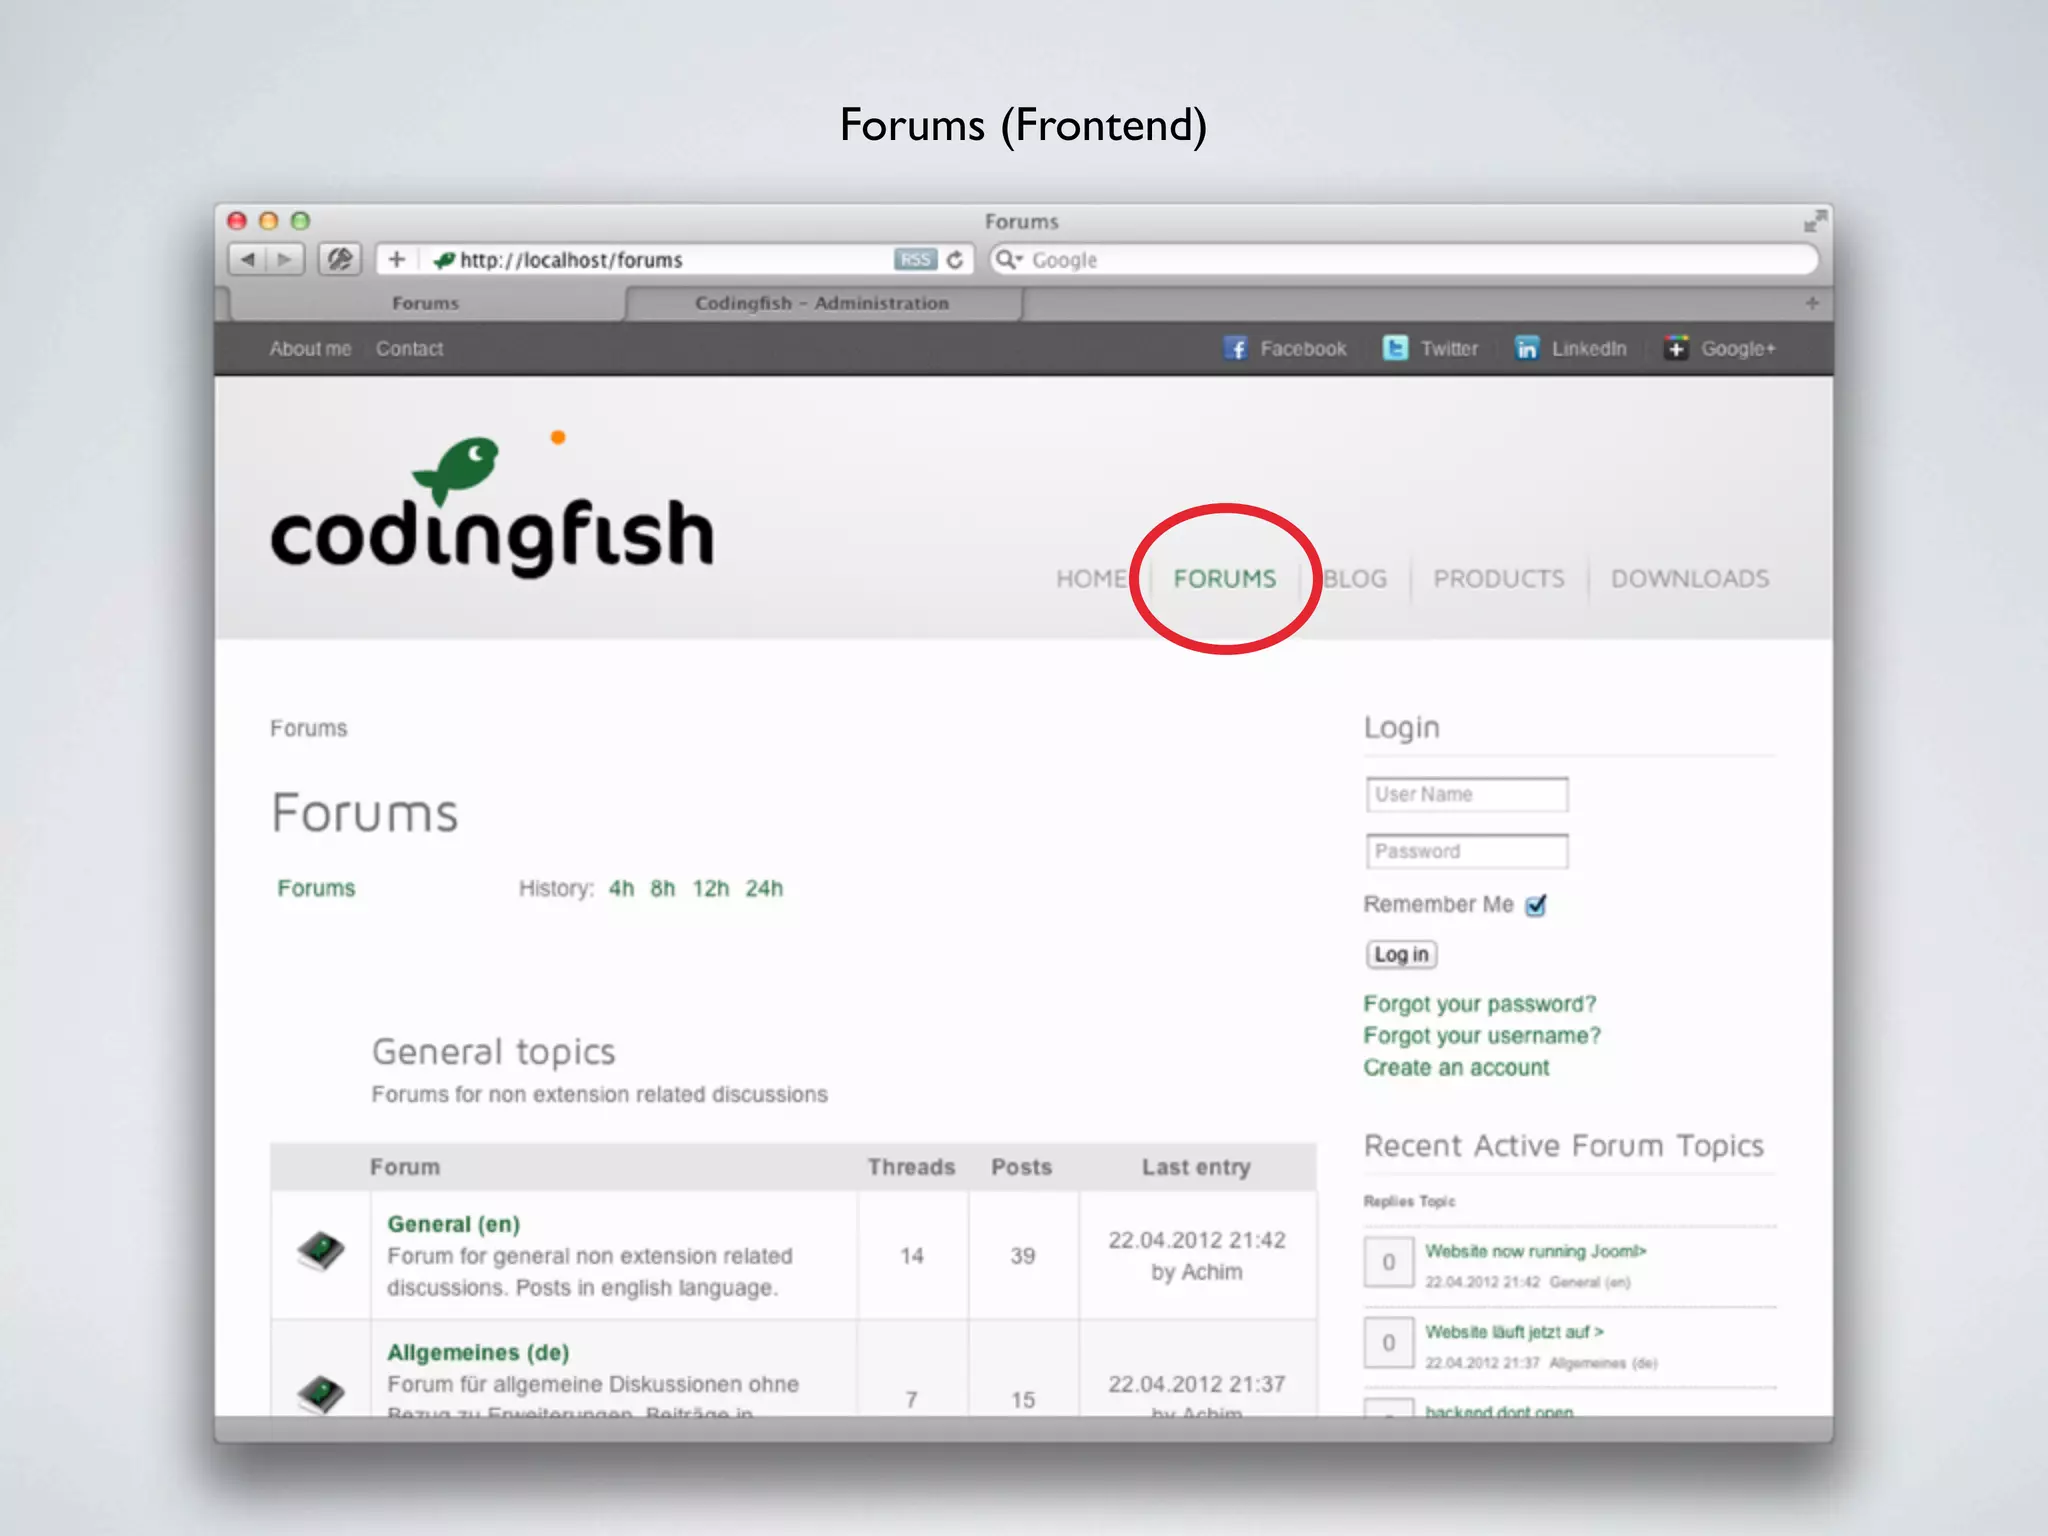Click the add bookmark plus button
Viewport: 2048px width, 1536px height.
pyautogui.click(x=397, y=260)
